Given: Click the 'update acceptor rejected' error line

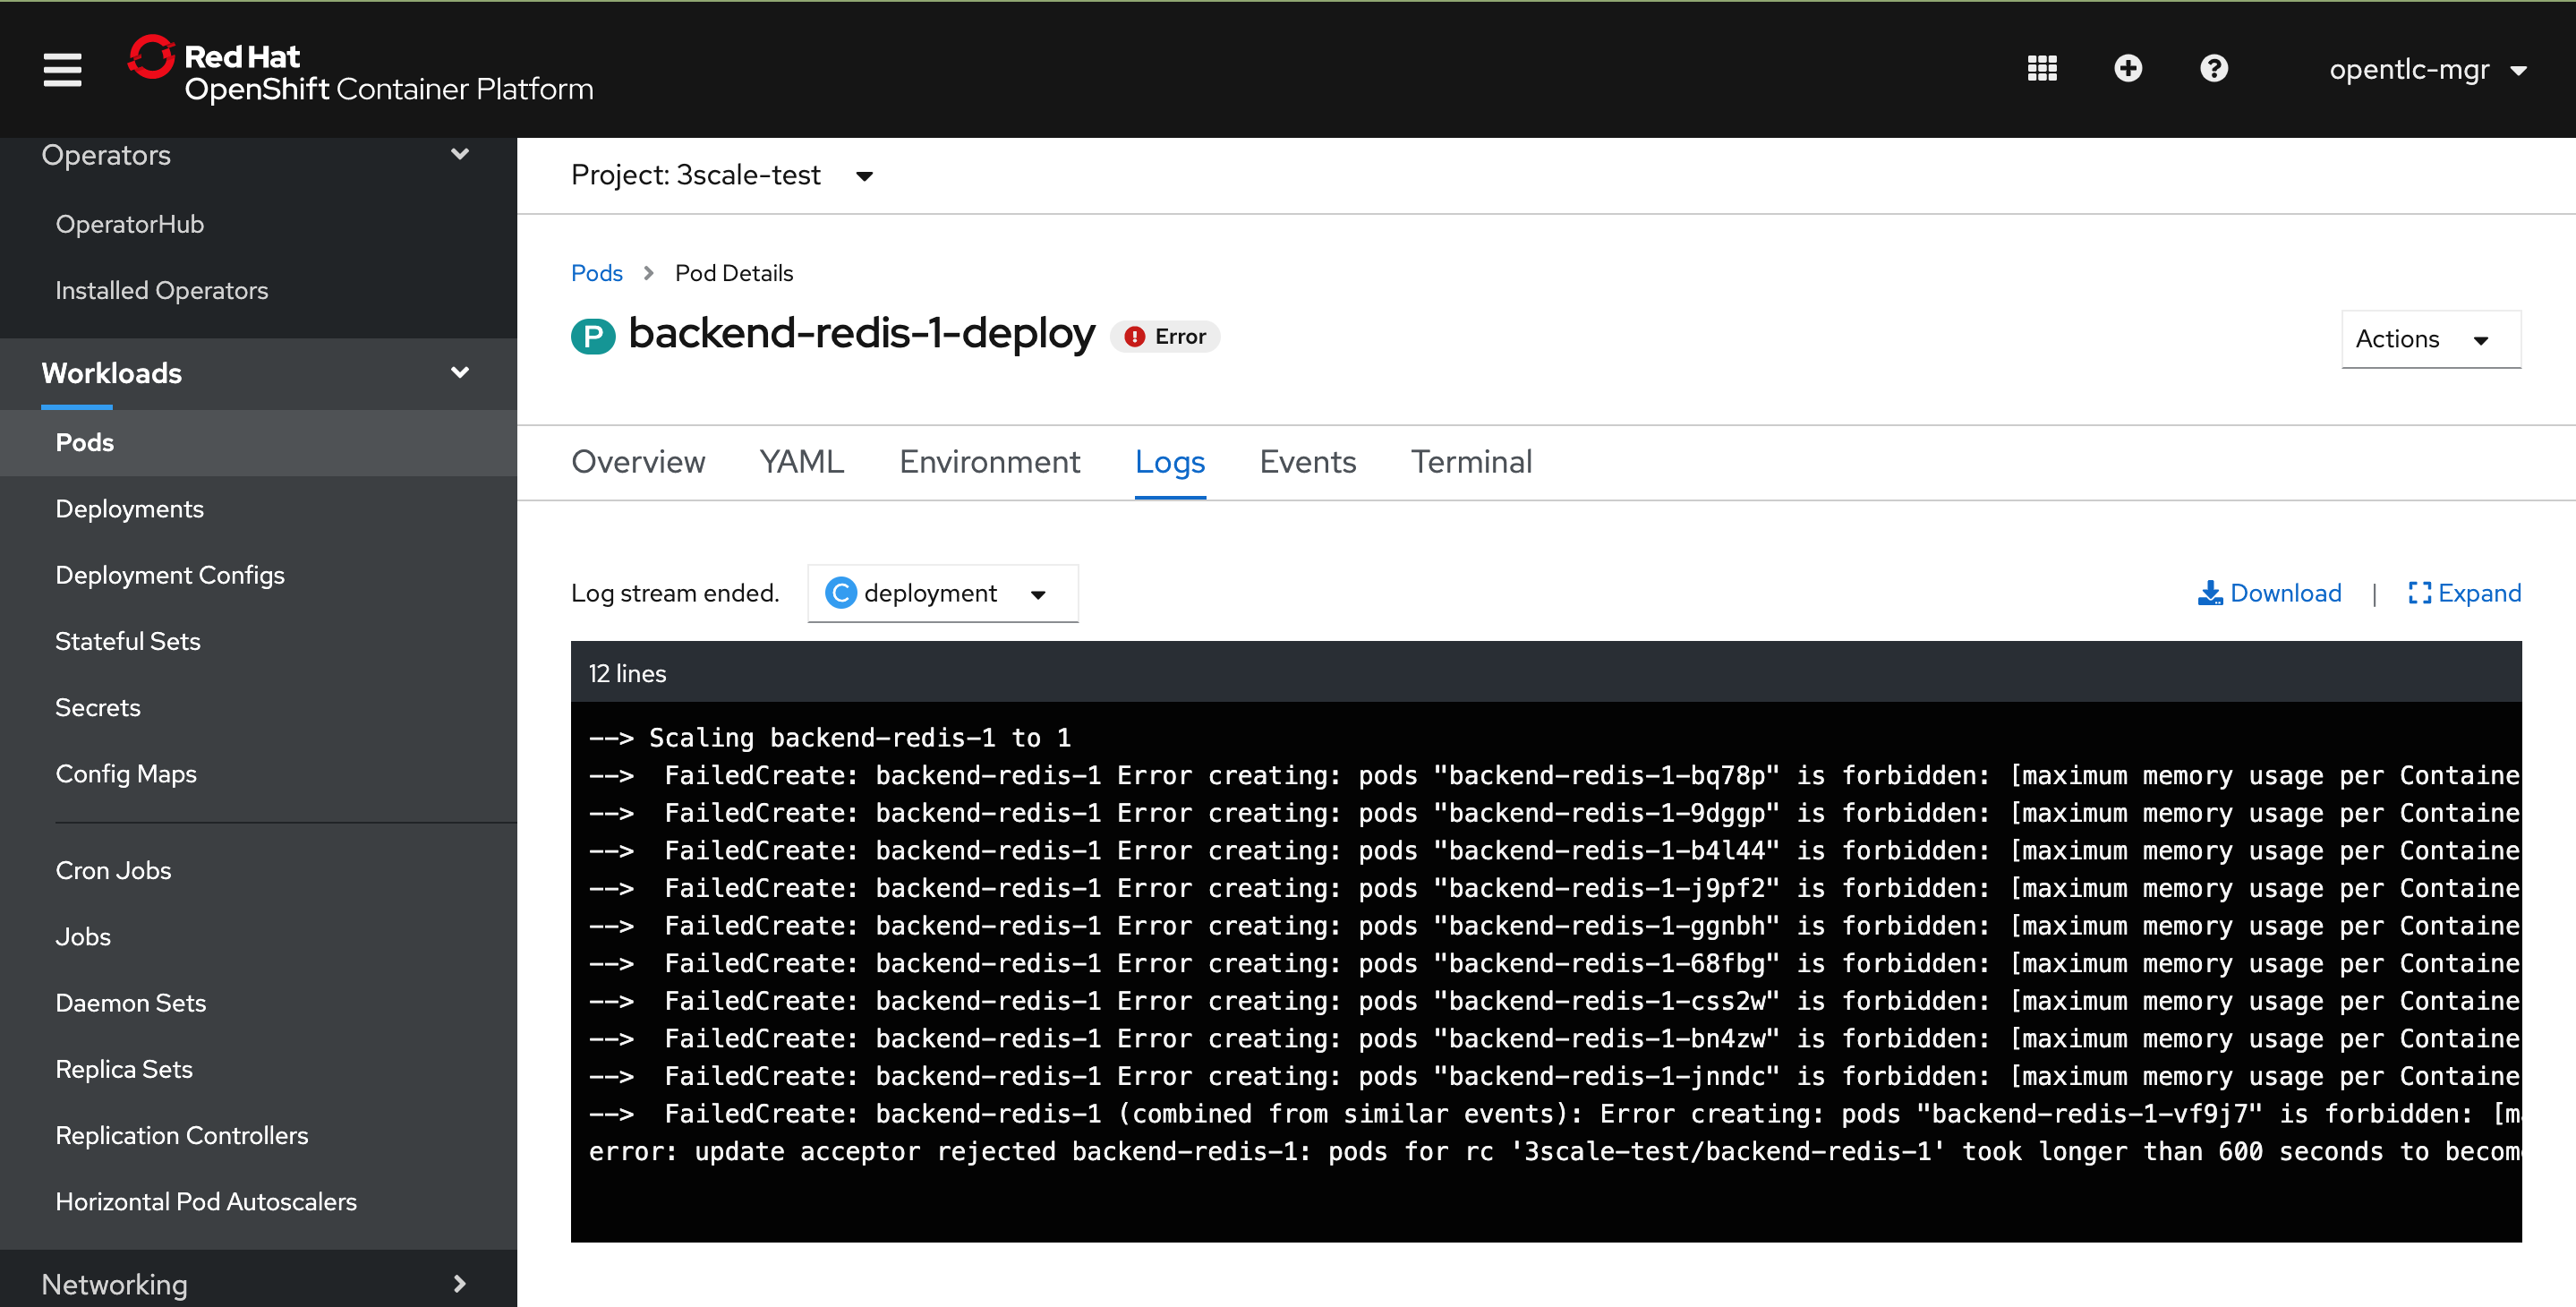Looking at the screenshot, I should click(1554, 1152).
